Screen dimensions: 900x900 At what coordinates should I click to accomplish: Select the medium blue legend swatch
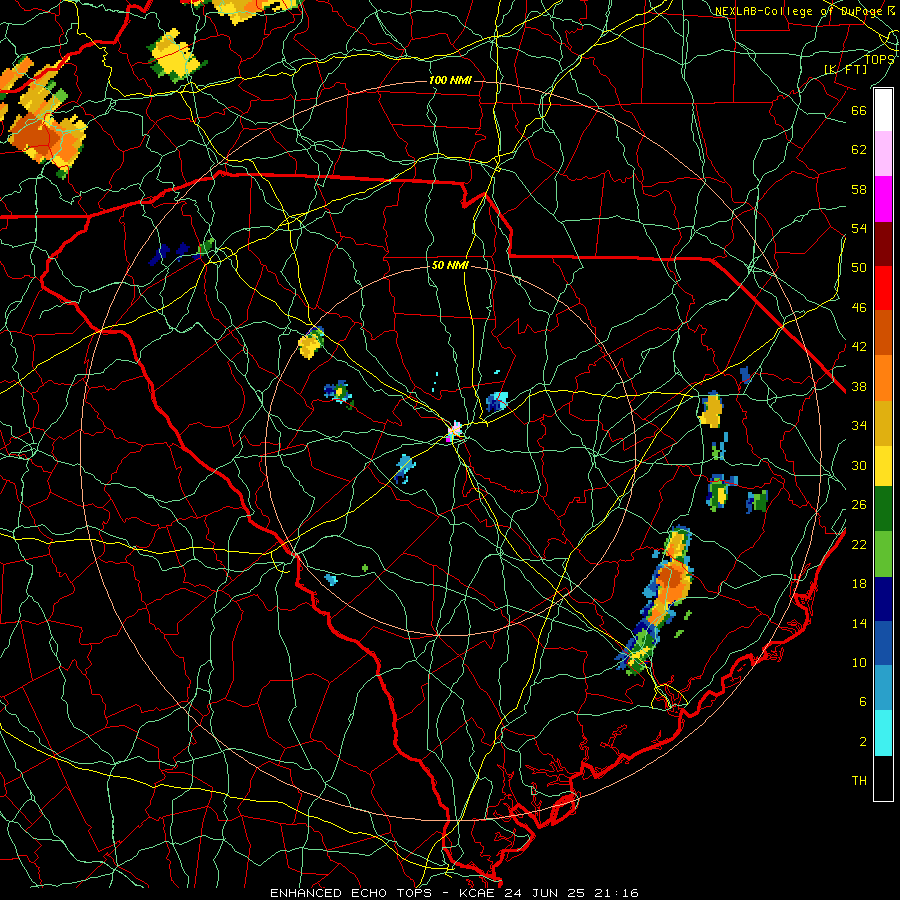pyautogui.click(x=883, y=643)
